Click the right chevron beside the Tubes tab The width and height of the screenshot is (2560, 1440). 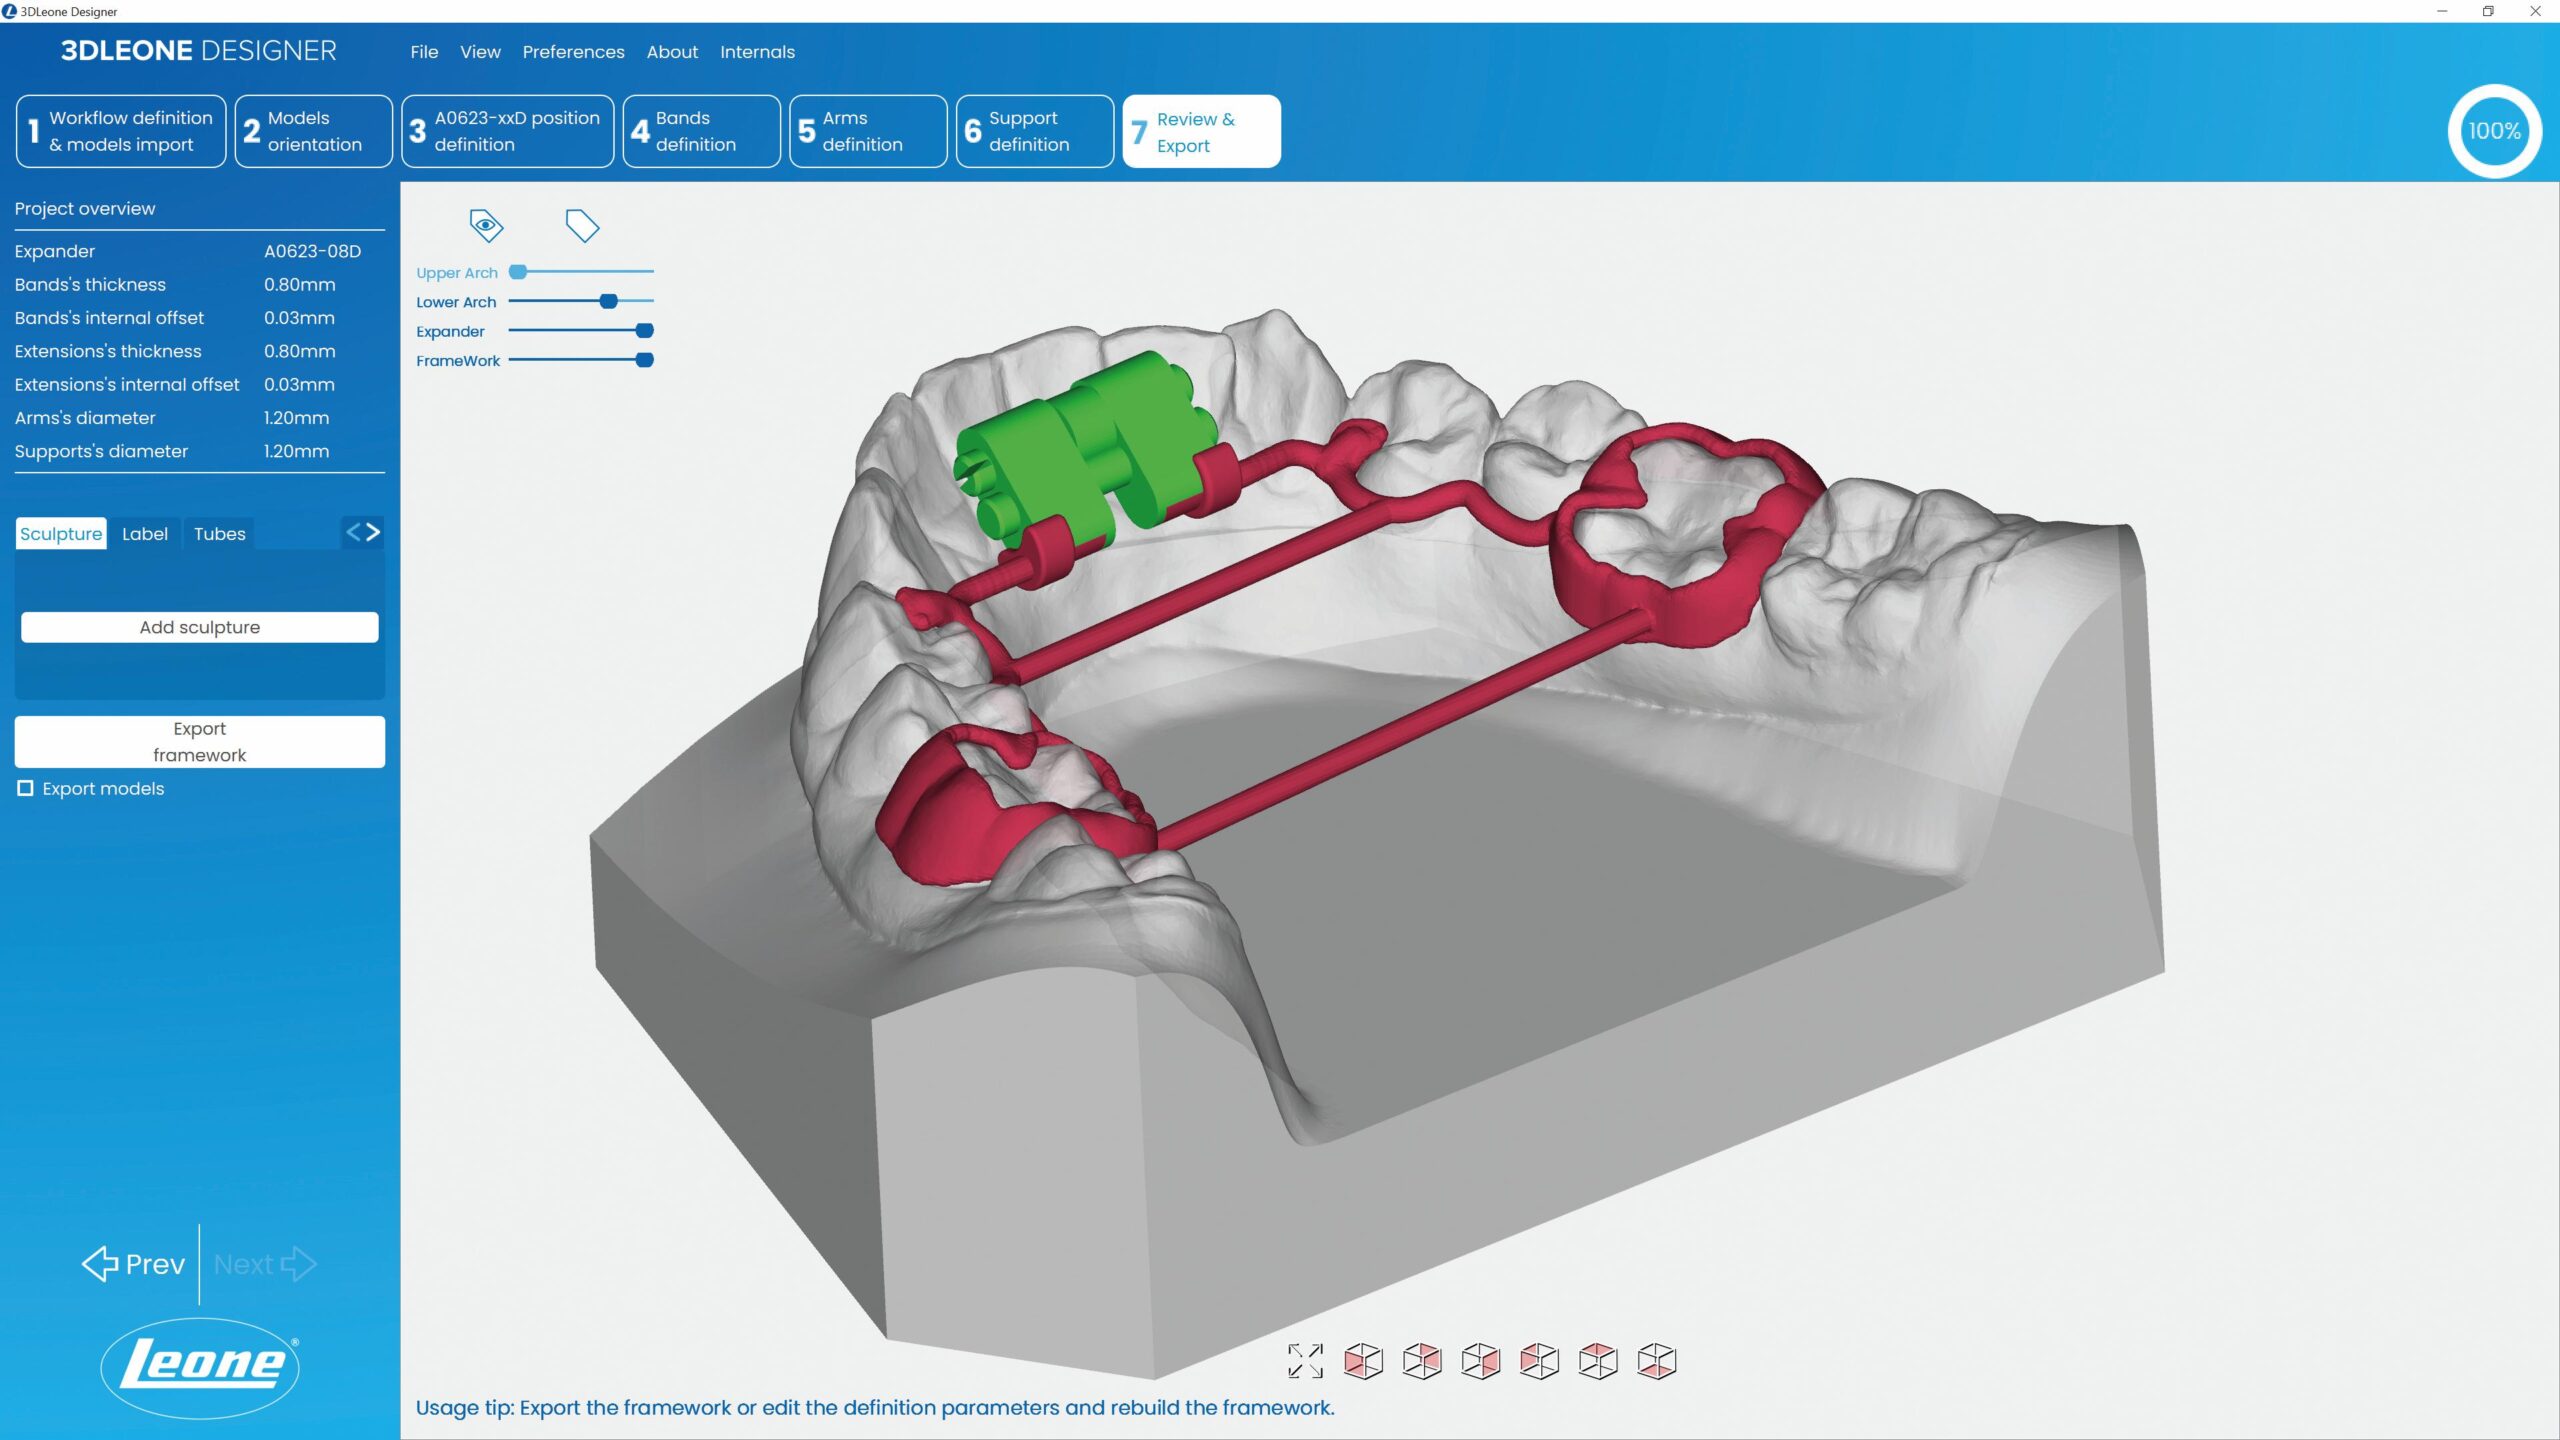click(x=374, y=532)
